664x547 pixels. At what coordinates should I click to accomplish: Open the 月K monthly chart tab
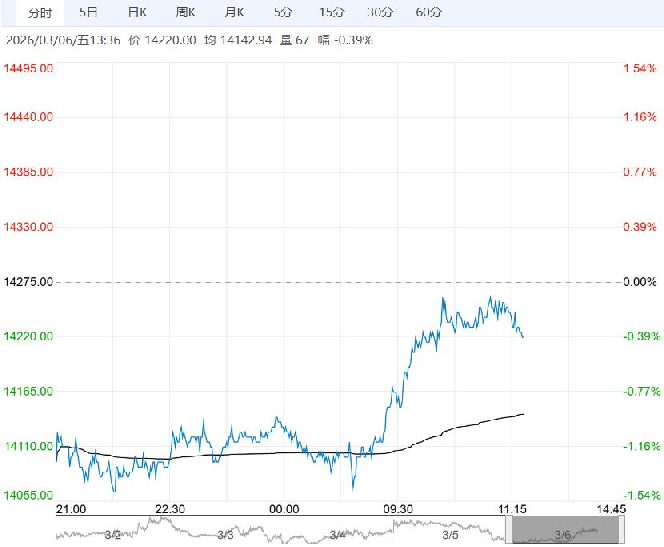click(236, 13)
